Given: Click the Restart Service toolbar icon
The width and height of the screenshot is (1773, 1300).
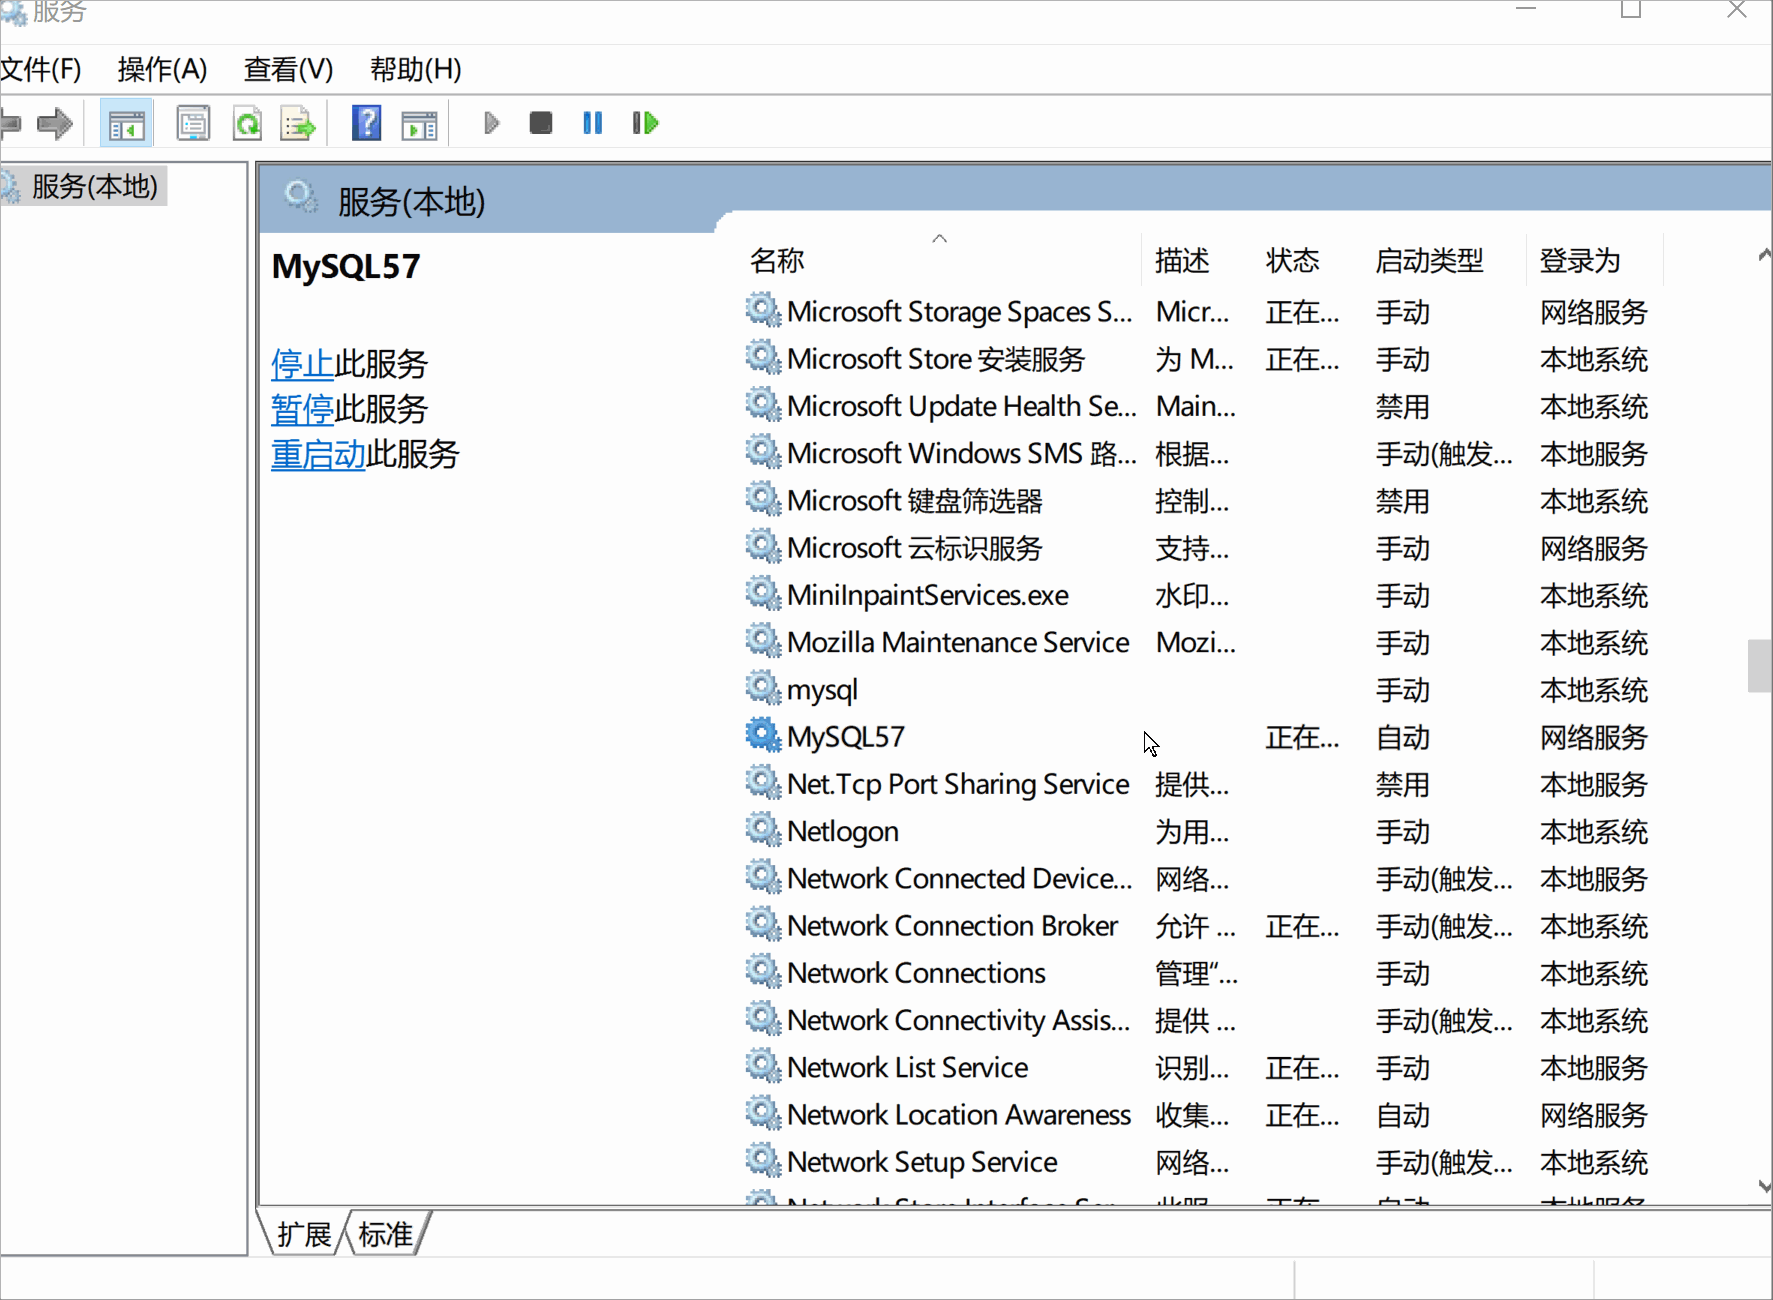Looking at the screenshot, I should click(645, 123).
